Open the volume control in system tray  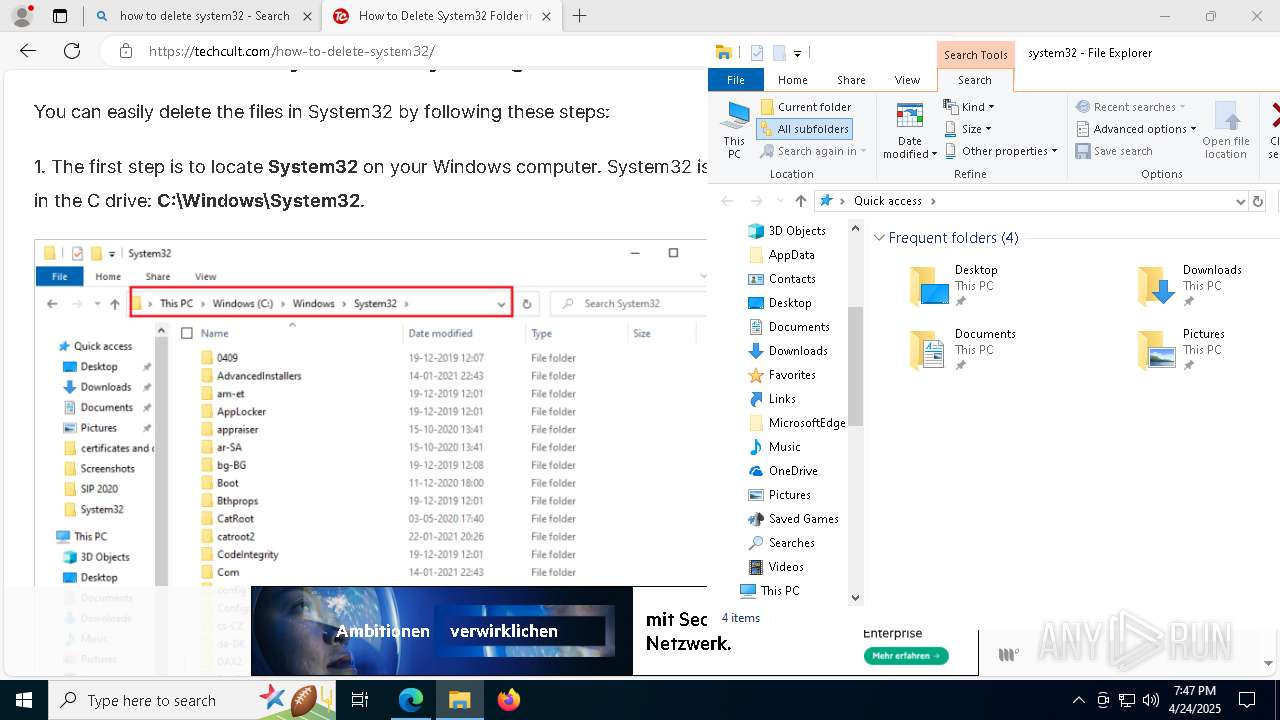pyautogui.click(x=1151, y=700)
